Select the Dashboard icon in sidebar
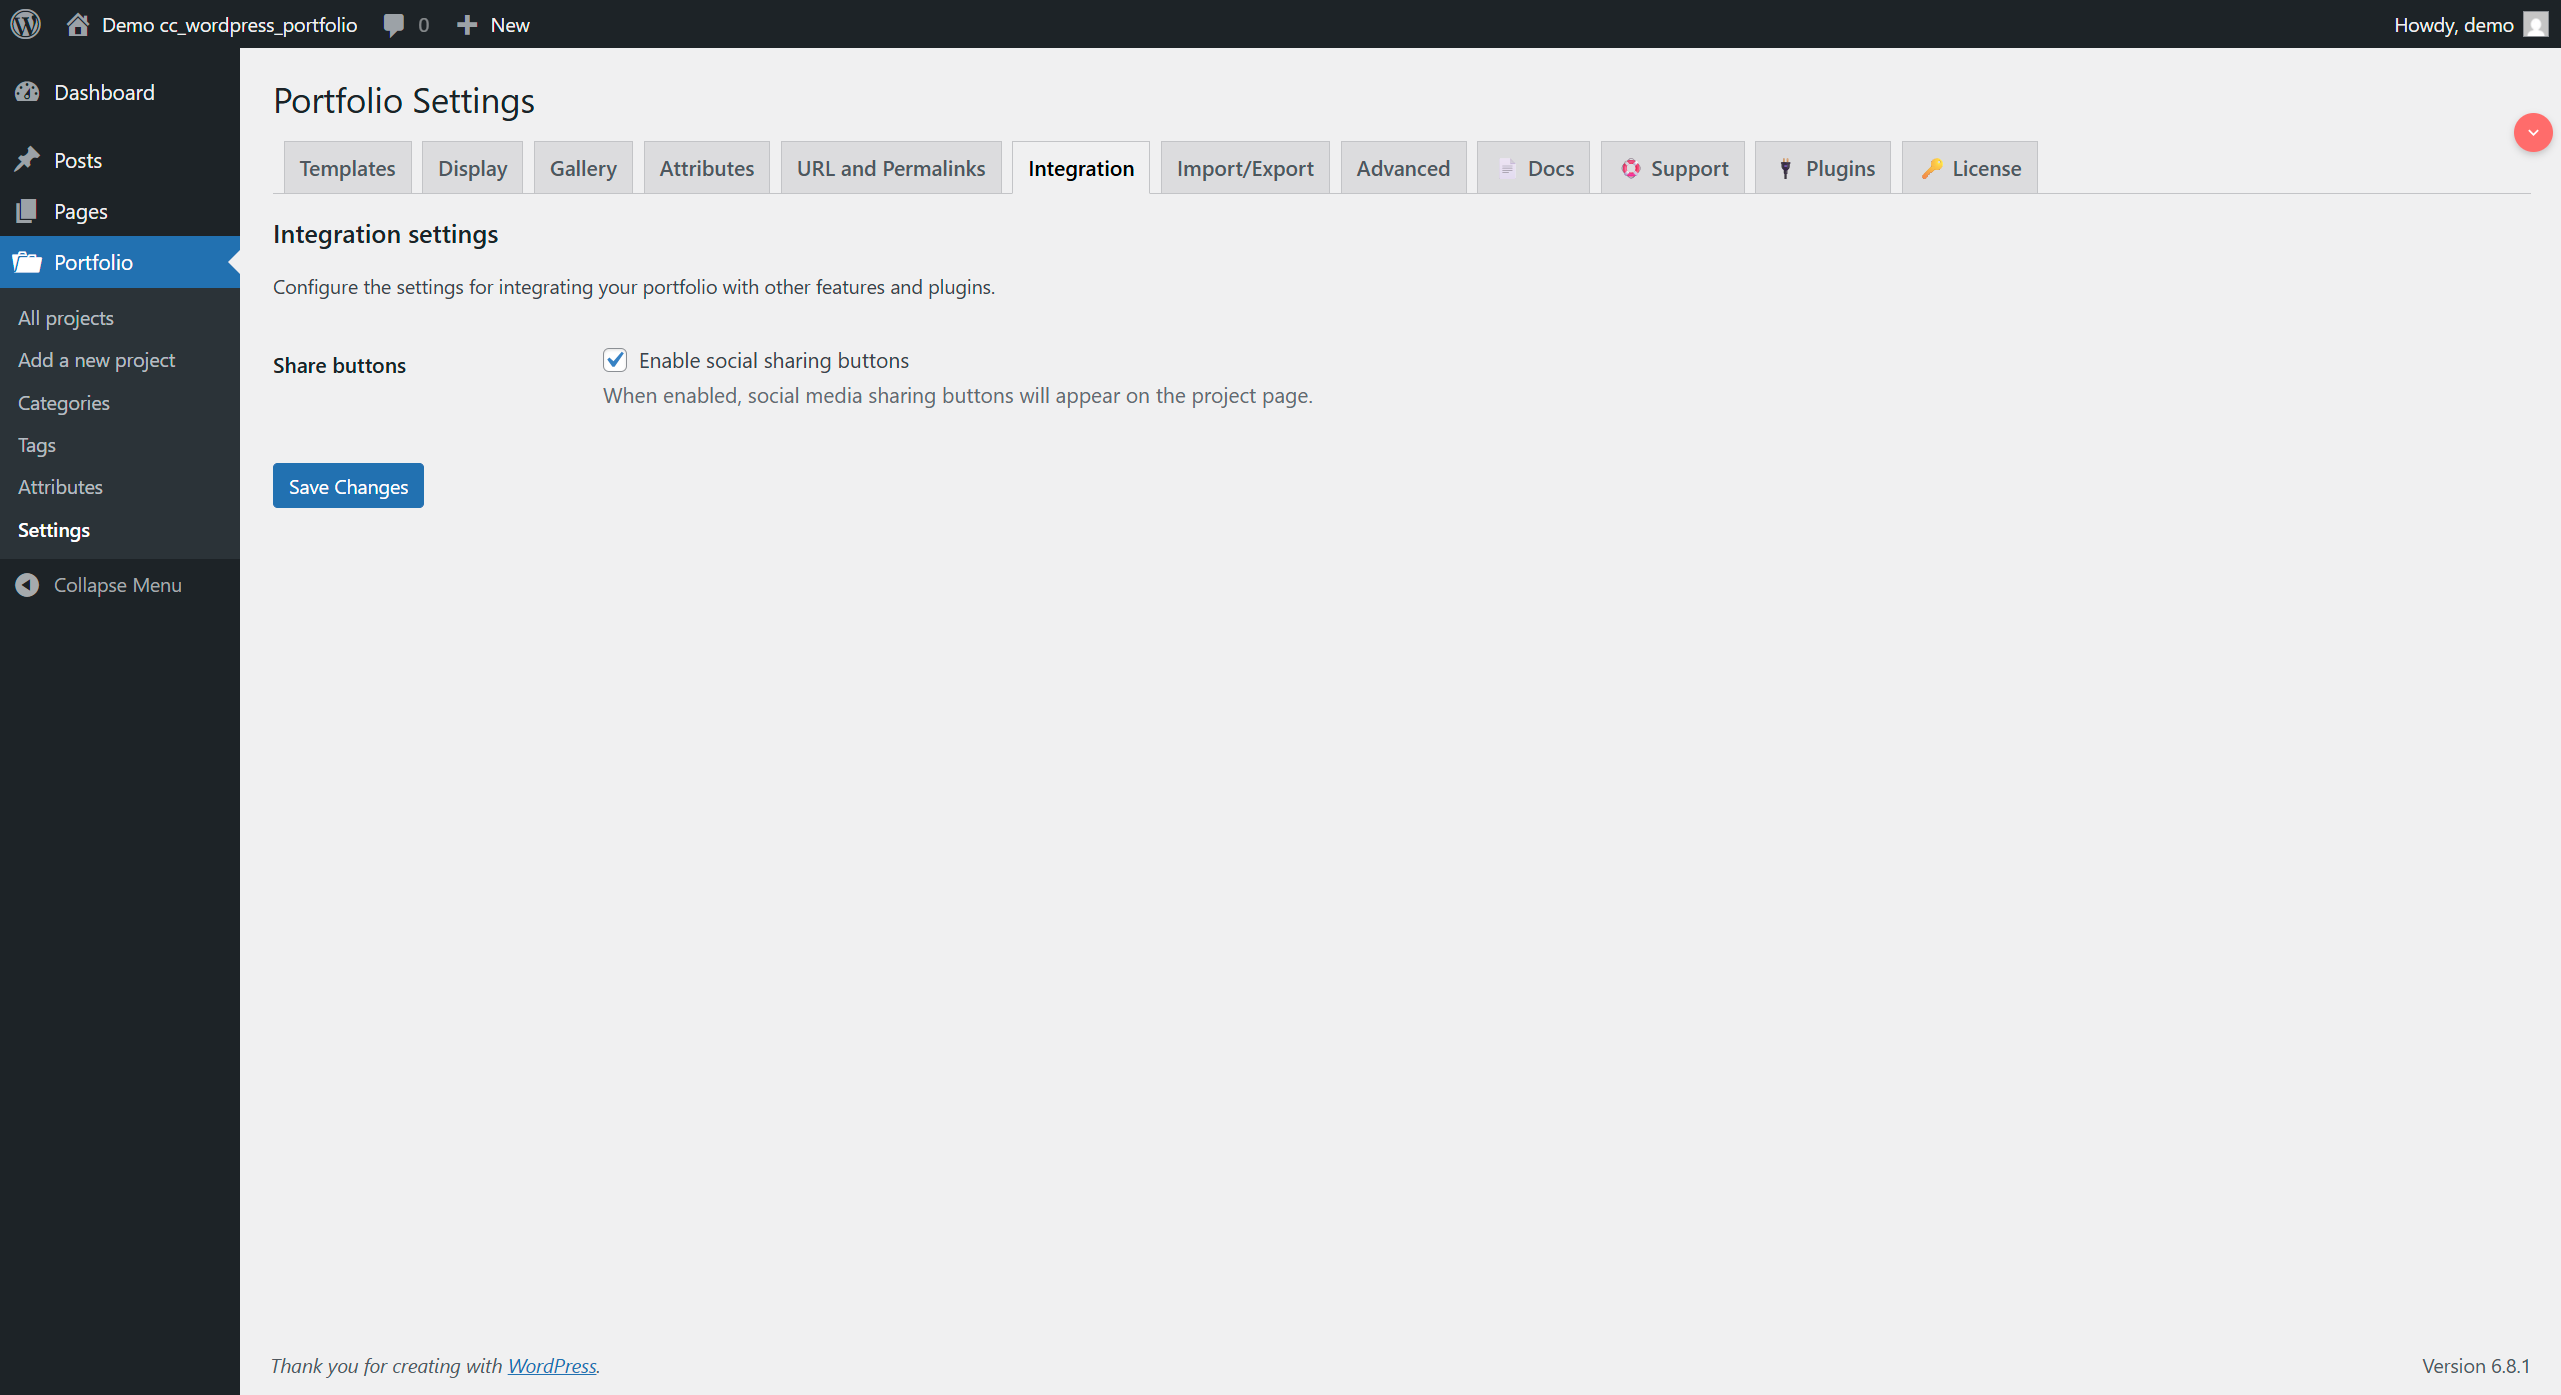The width and height of the screenshot is (2561, 1395). click(29, 91)
